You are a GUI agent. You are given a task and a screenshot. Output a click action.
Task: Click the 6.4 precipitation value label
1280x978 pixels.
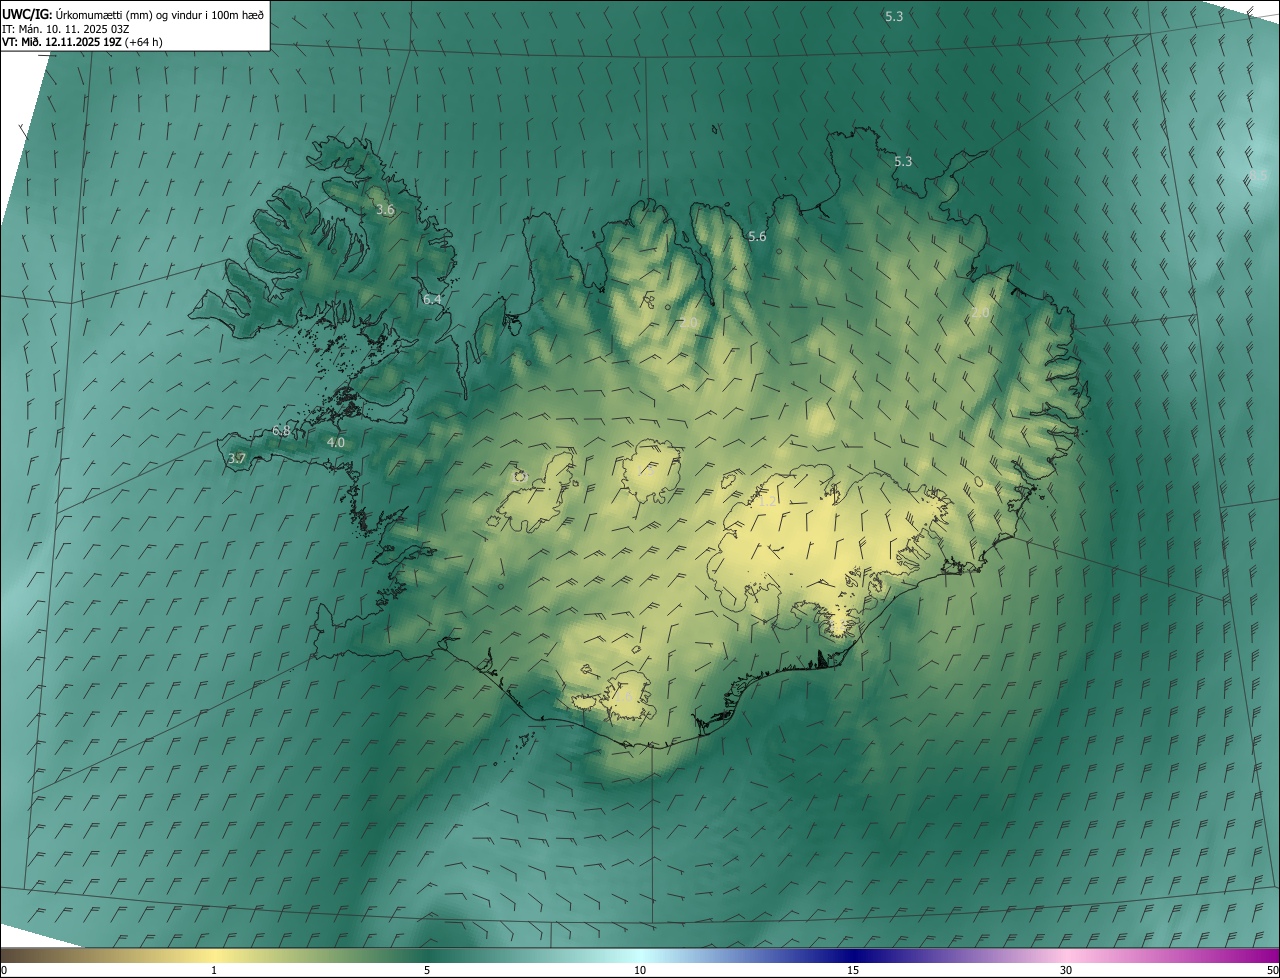pyautogui.click(x=432, y=299)
